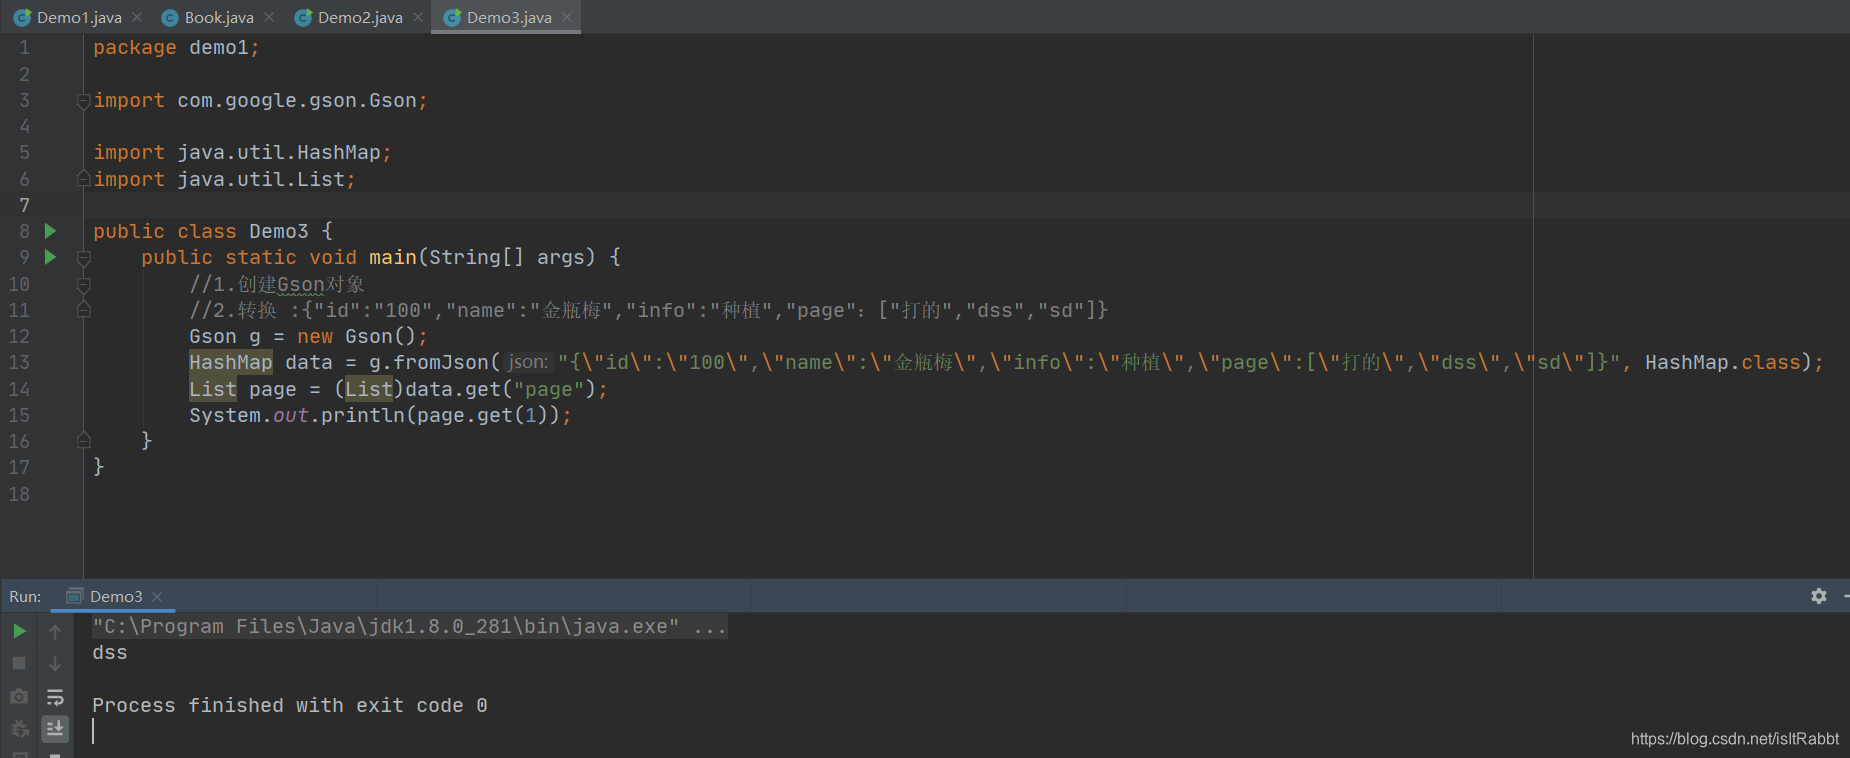Click 'data.get("page")' on line 14
The height and width of the screenshot is (758, 1850).
pyautogui.click(x=500, y=390)
